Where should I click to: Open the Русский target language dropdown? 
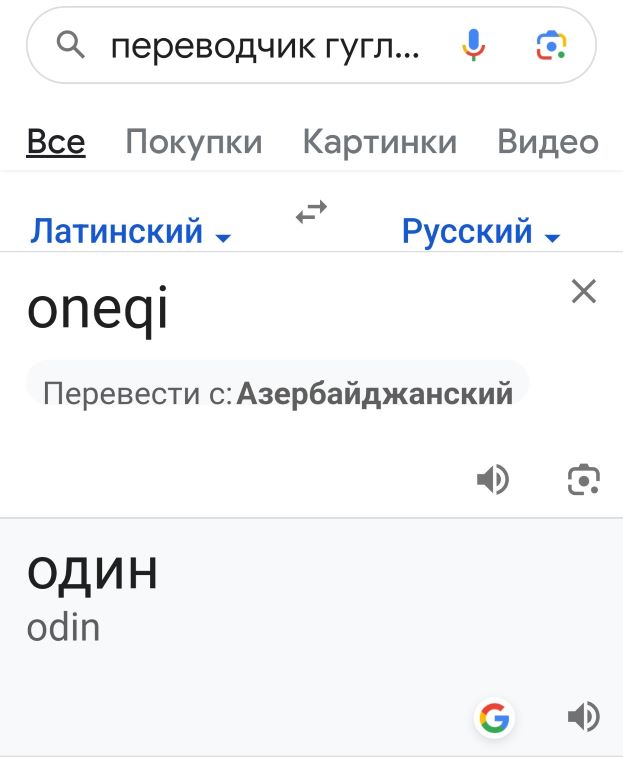(481, 231)
